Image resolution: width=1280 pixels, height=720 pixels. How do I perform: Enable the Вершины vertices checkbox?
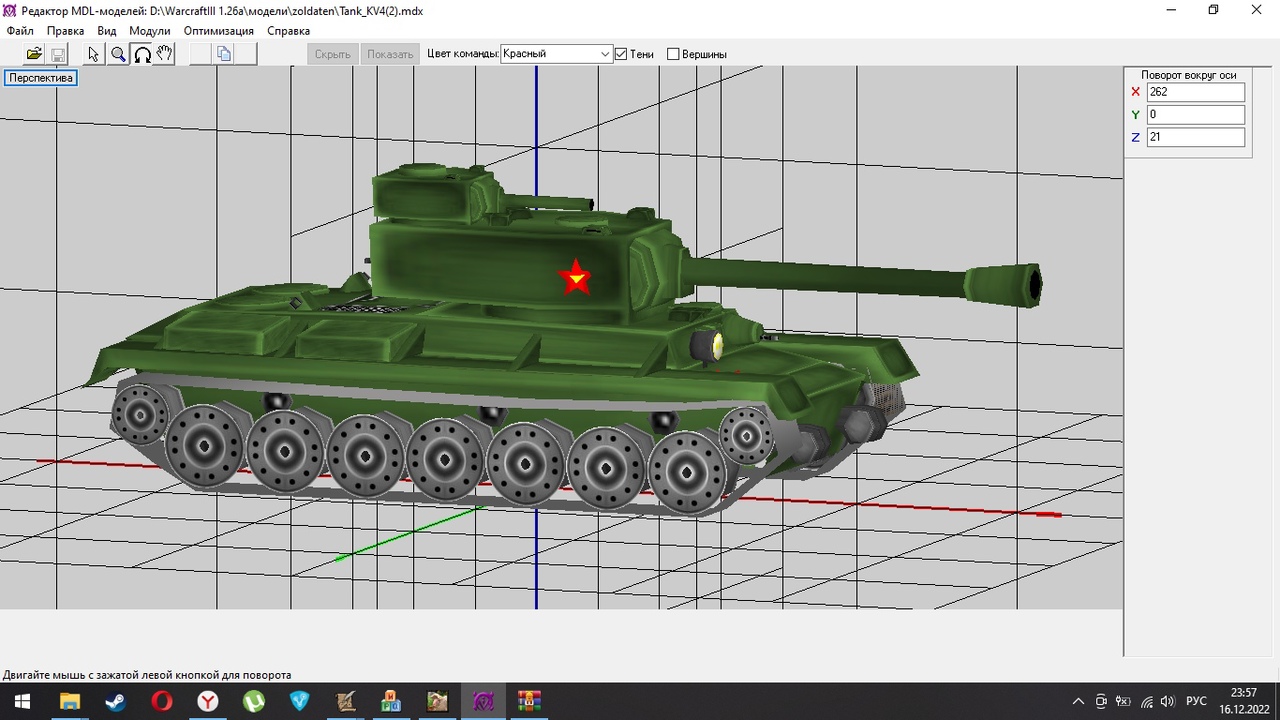673,54
